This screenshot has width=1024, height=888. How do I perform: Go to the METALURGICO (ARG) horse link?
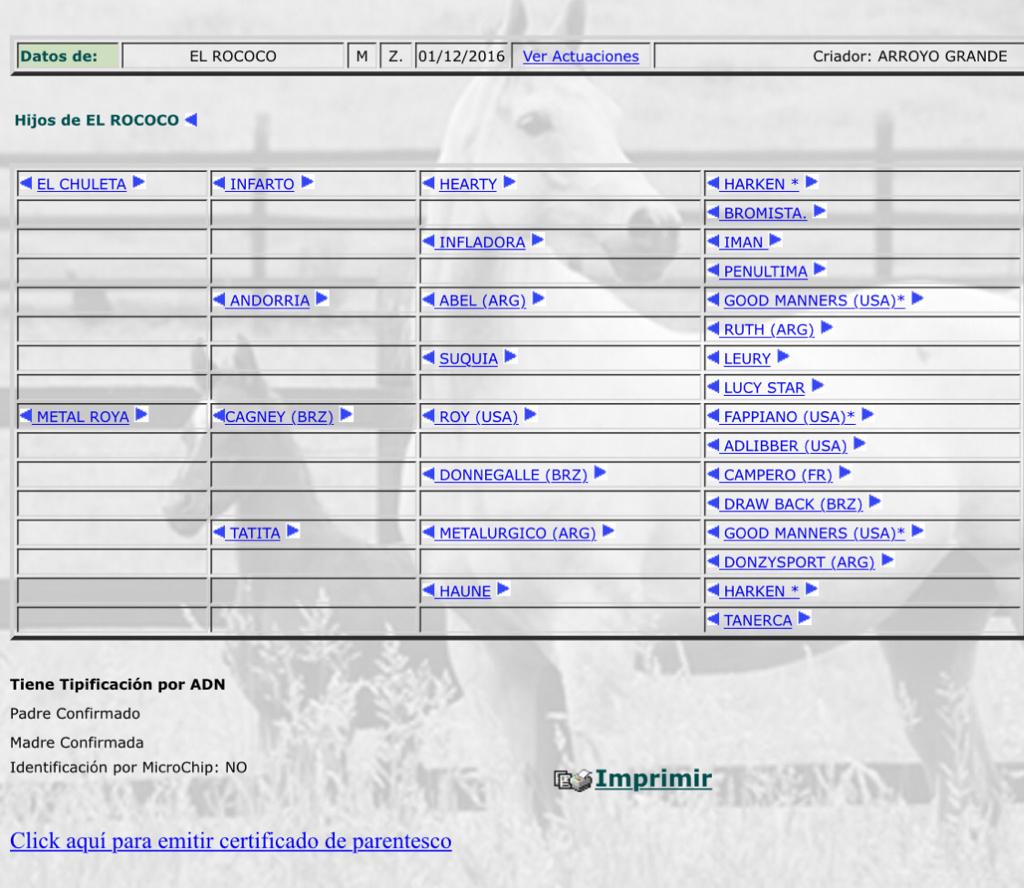point(517,533)
